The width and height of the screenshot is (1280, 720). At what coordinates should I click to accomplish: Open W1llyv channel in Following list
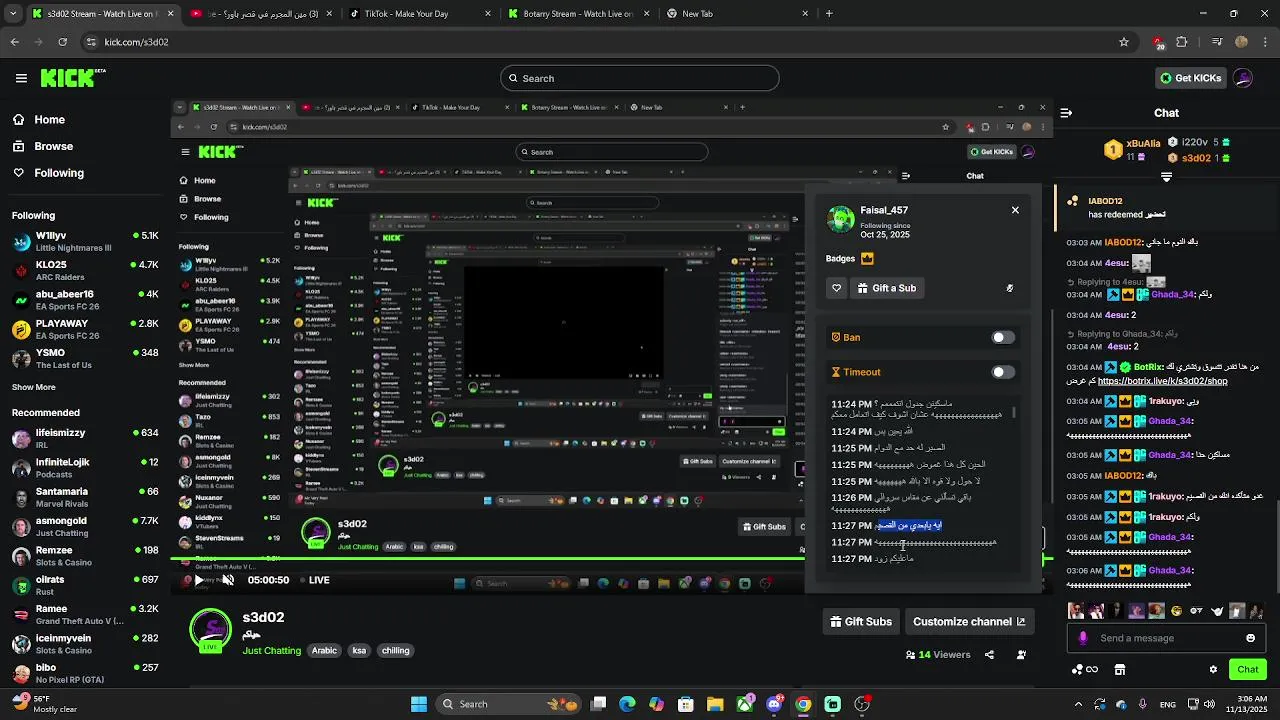[x=85, y=241]
